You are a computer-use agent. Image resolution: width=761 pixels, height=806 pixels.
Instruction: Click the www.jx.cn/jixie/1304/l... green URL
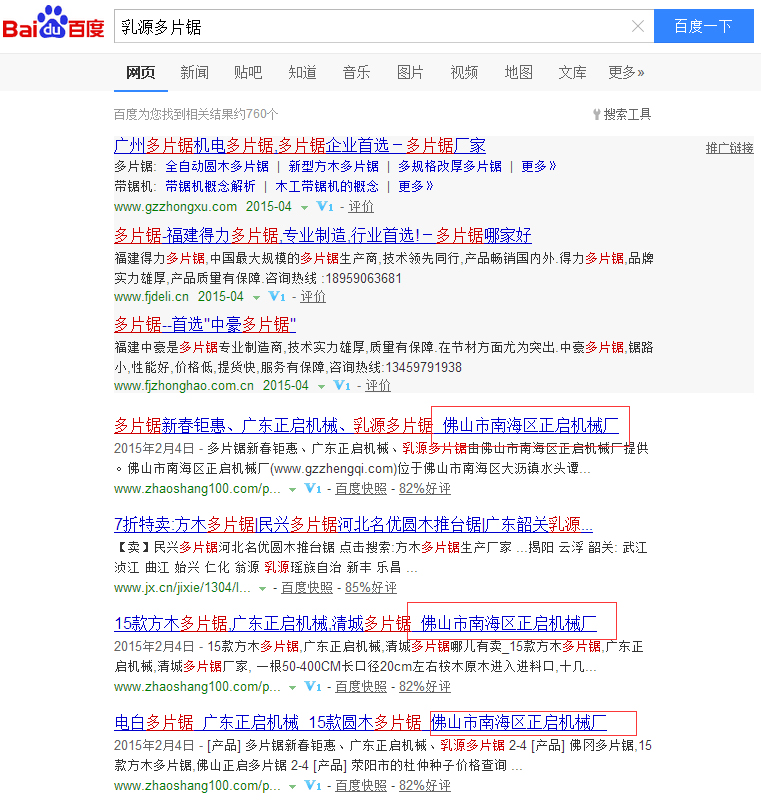tap(183, 588)
